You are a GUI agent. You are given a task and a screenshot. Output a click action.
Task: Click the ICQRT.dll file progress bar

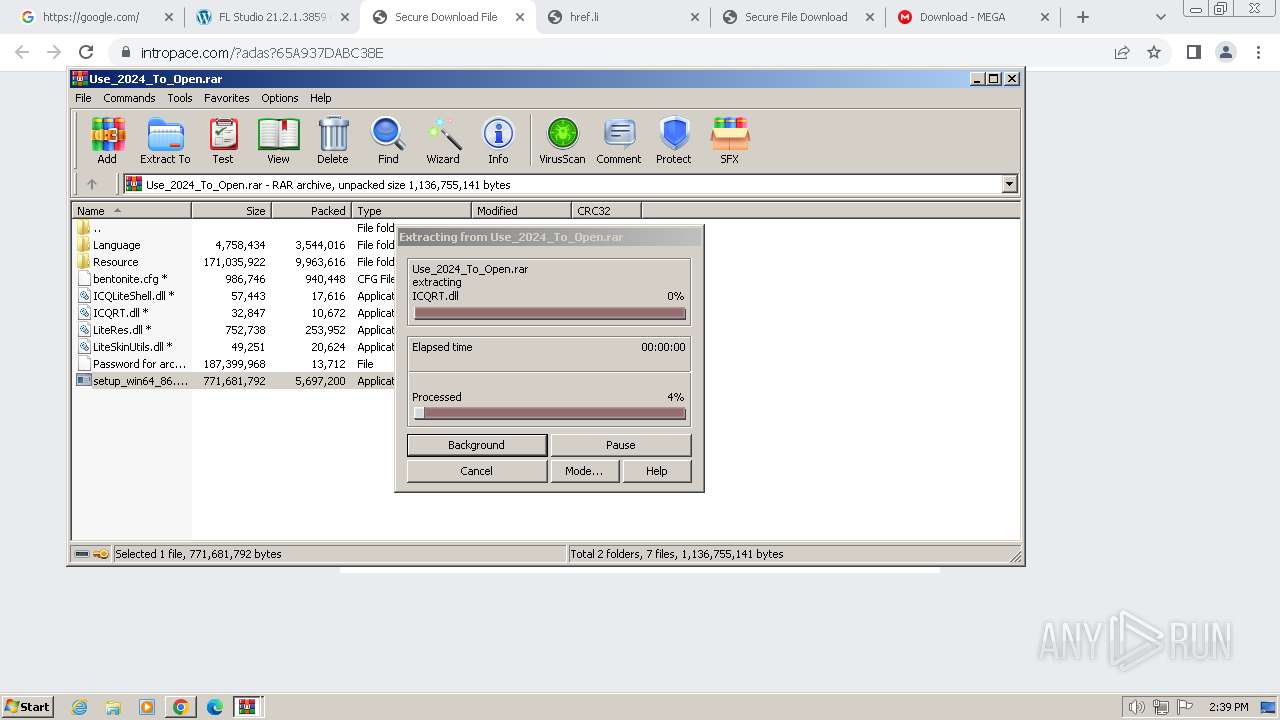[x=550, y=314]
